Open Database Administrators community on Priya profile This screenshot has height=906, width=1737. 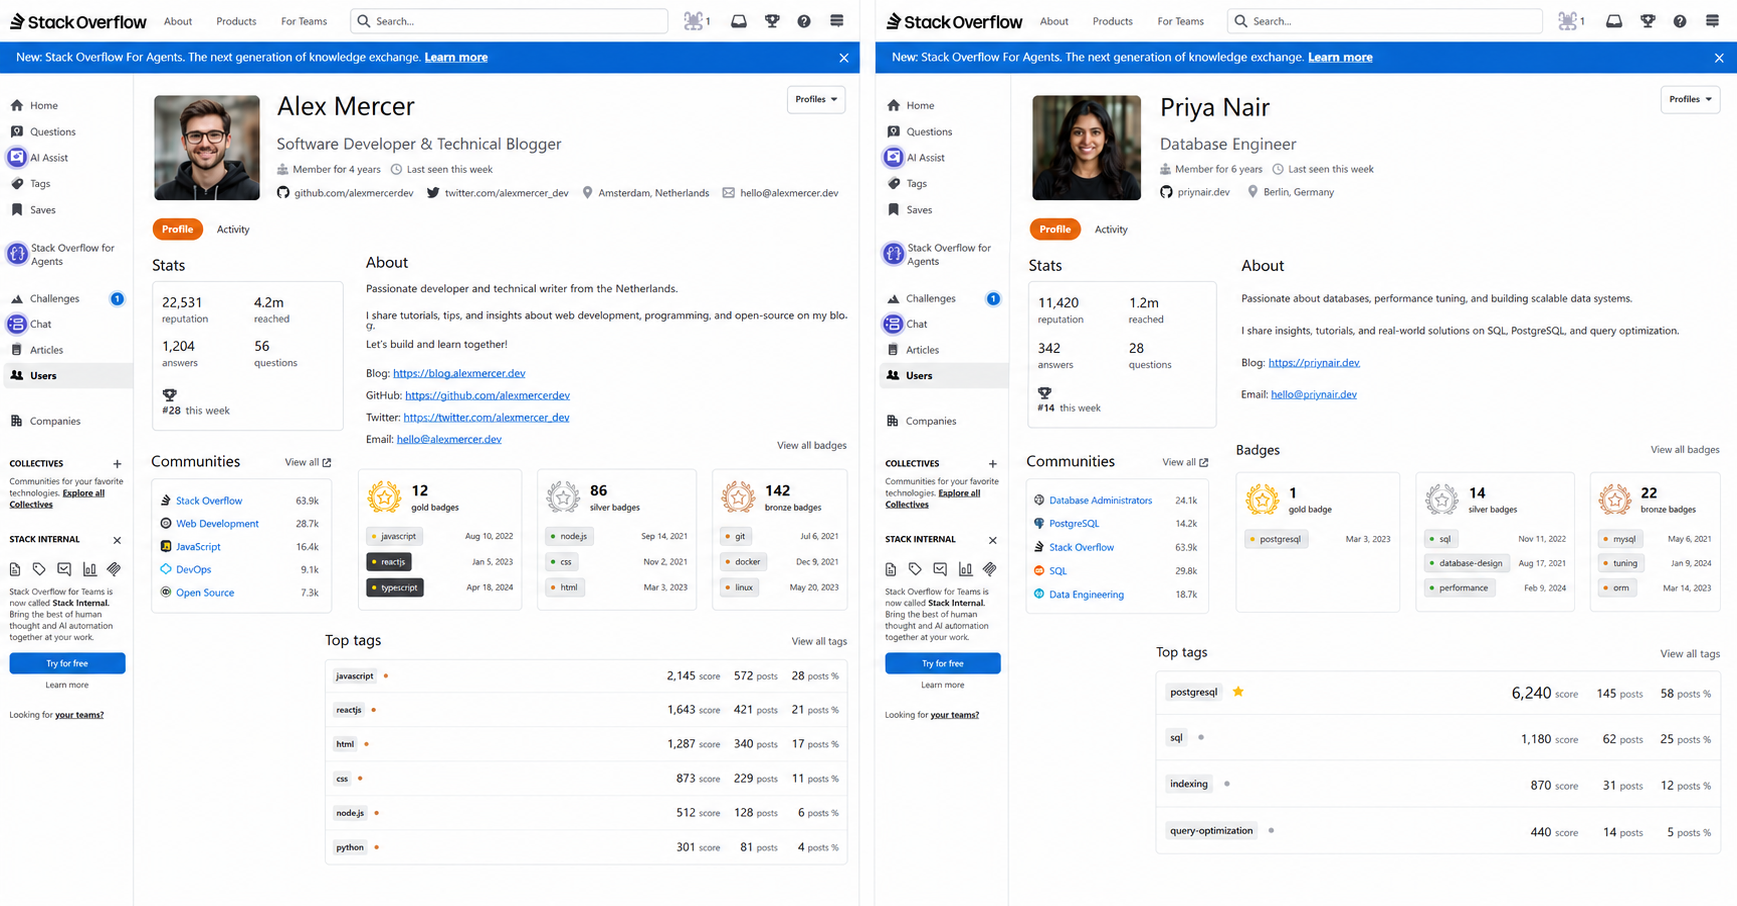click(1100, 500)
